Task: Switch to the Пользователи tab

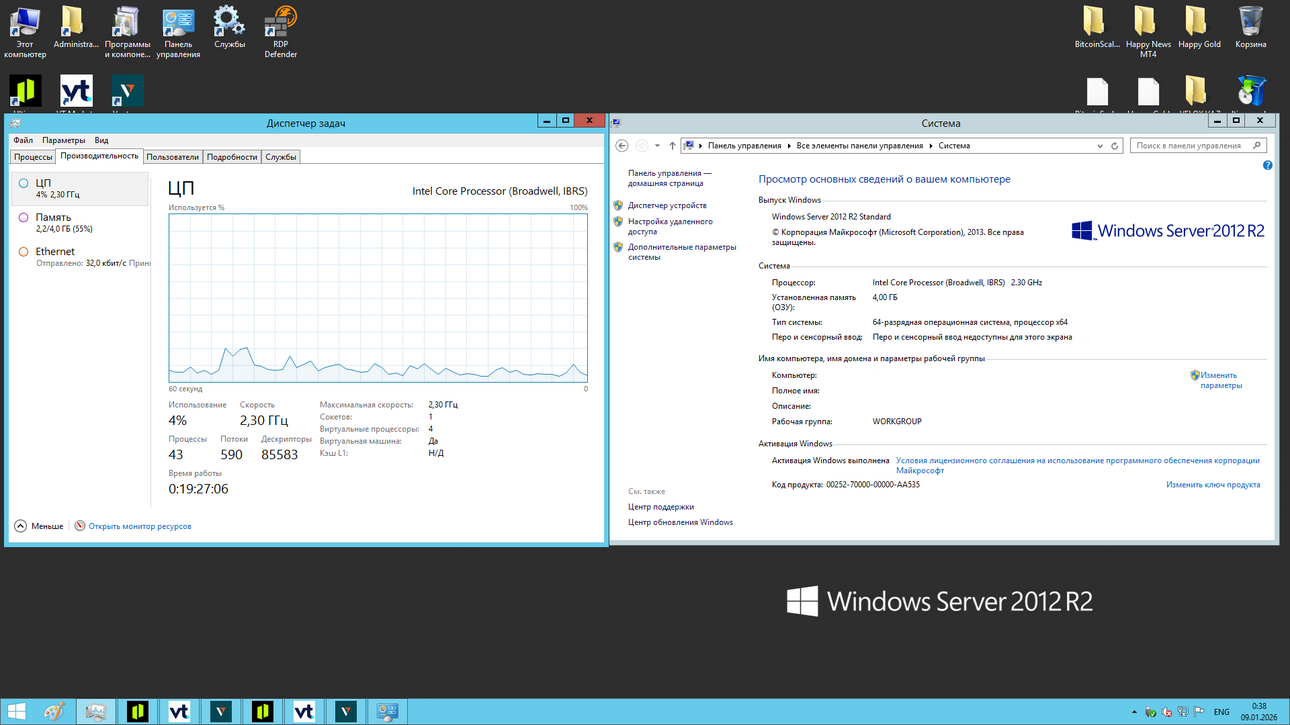Action: (173, 157)
